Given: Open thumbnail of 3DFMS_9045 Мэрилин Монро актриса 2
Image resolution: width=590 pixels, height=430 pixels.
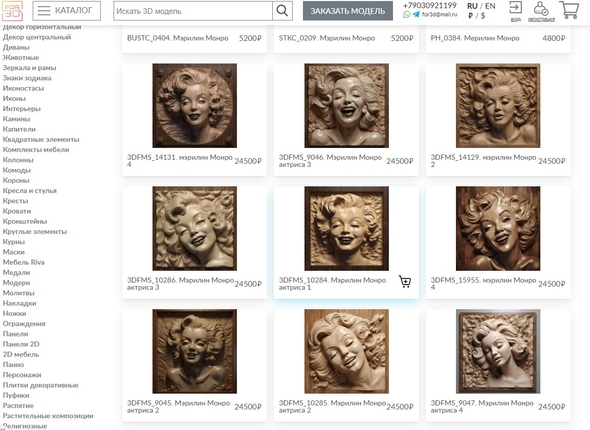Looking at the screenshot, I should [x=195, y=351].
